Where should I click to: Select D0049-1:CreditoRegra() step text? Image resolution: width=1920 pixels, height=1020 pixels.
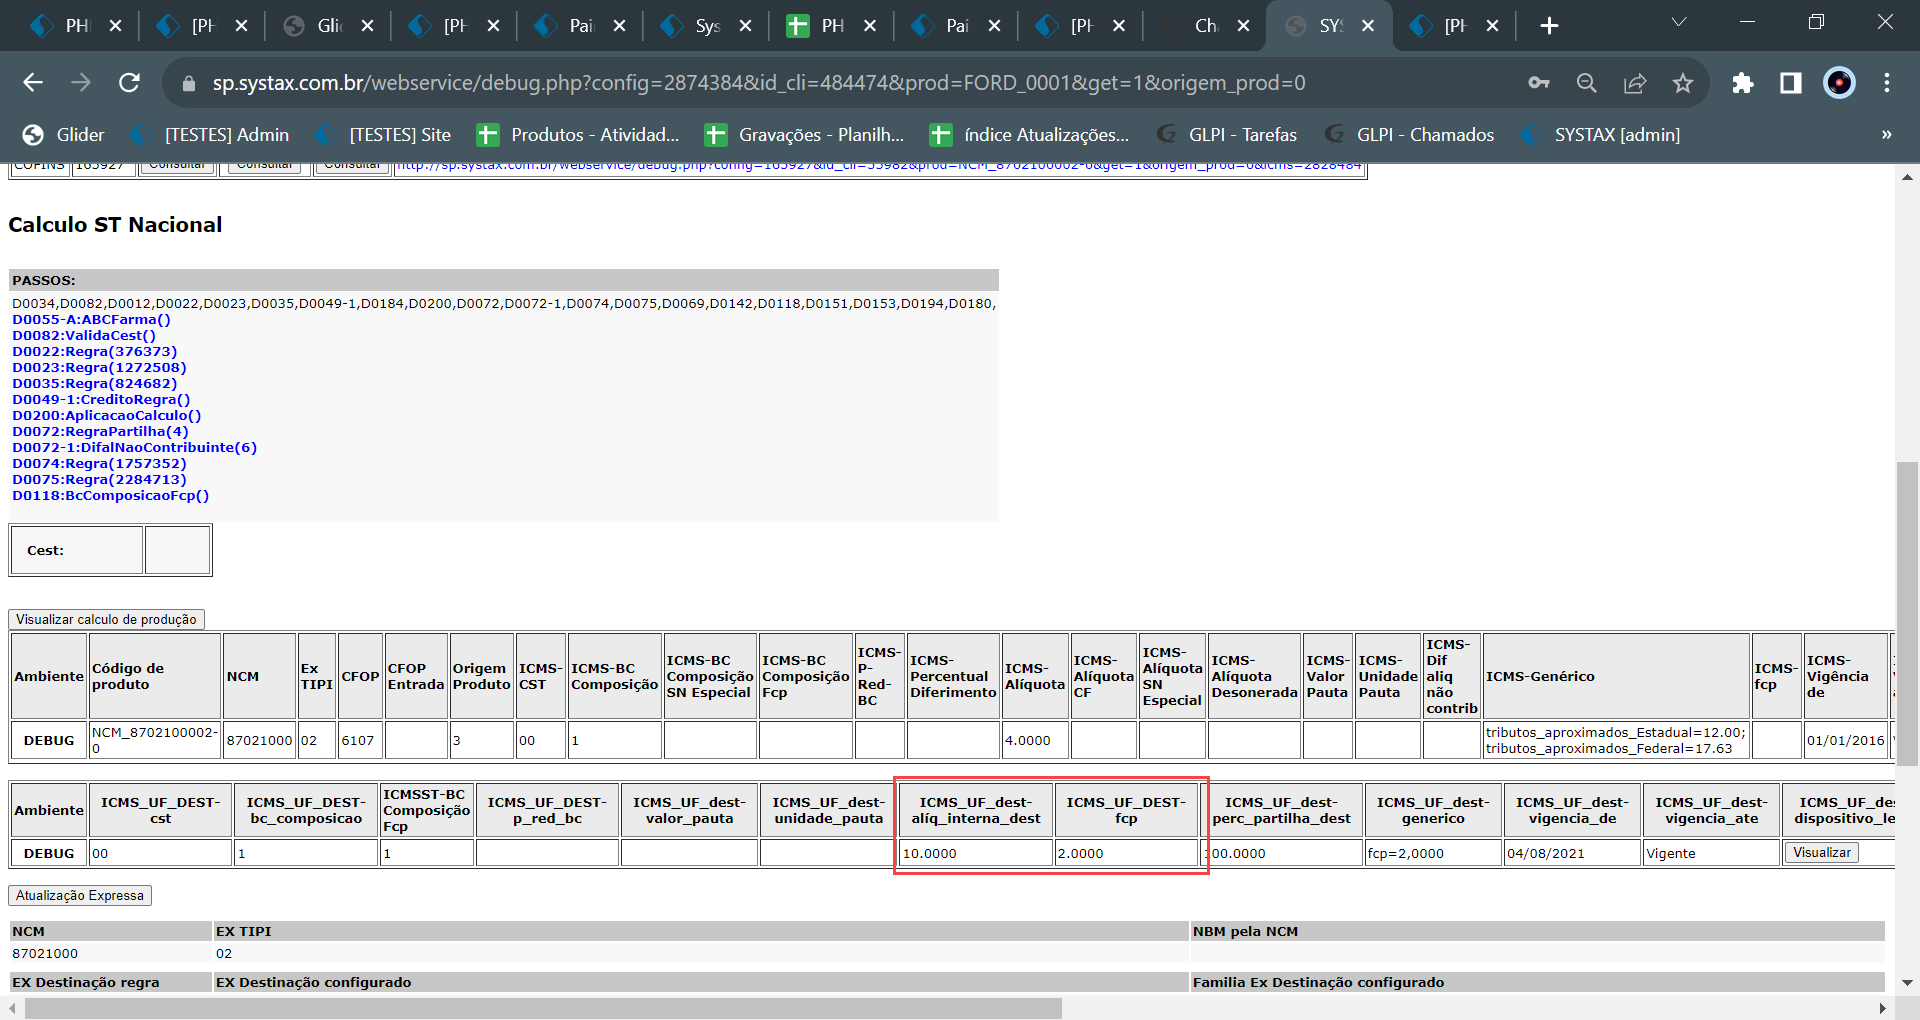tap(101, 400)
